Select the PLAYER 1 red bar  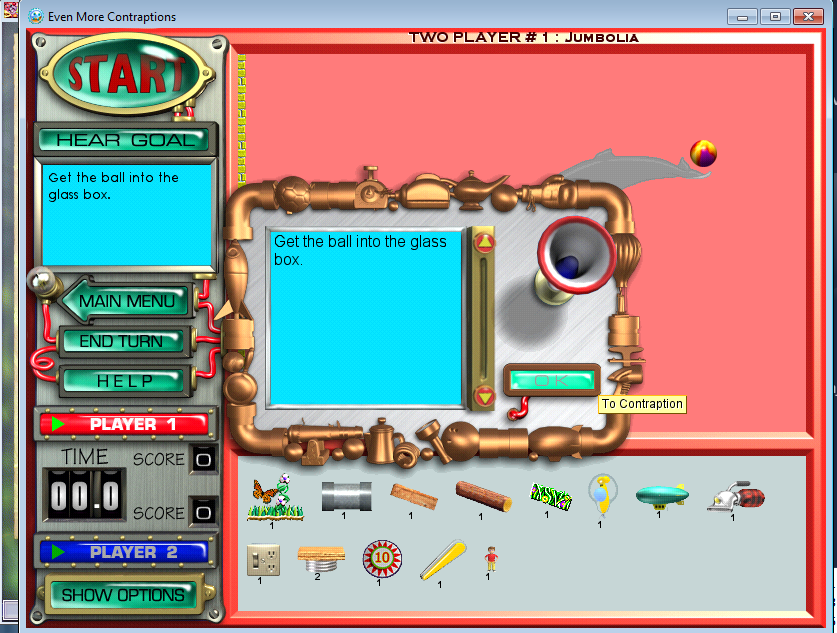tap(123, 424)
